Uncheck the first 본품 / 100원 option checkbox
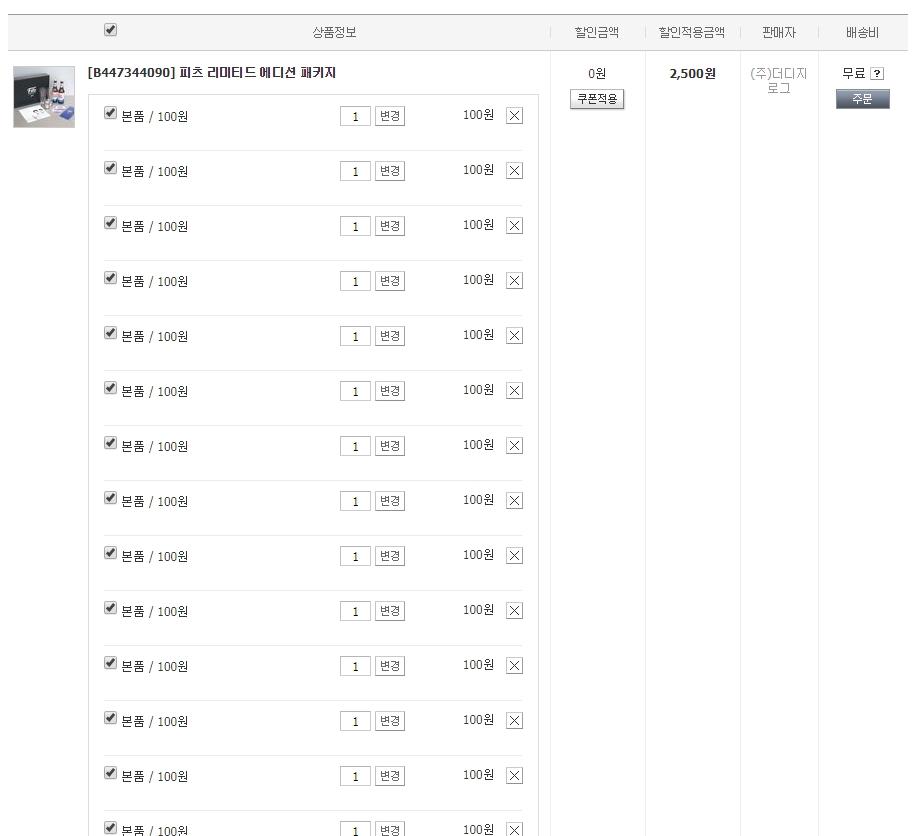 click(x=110, y=113)
